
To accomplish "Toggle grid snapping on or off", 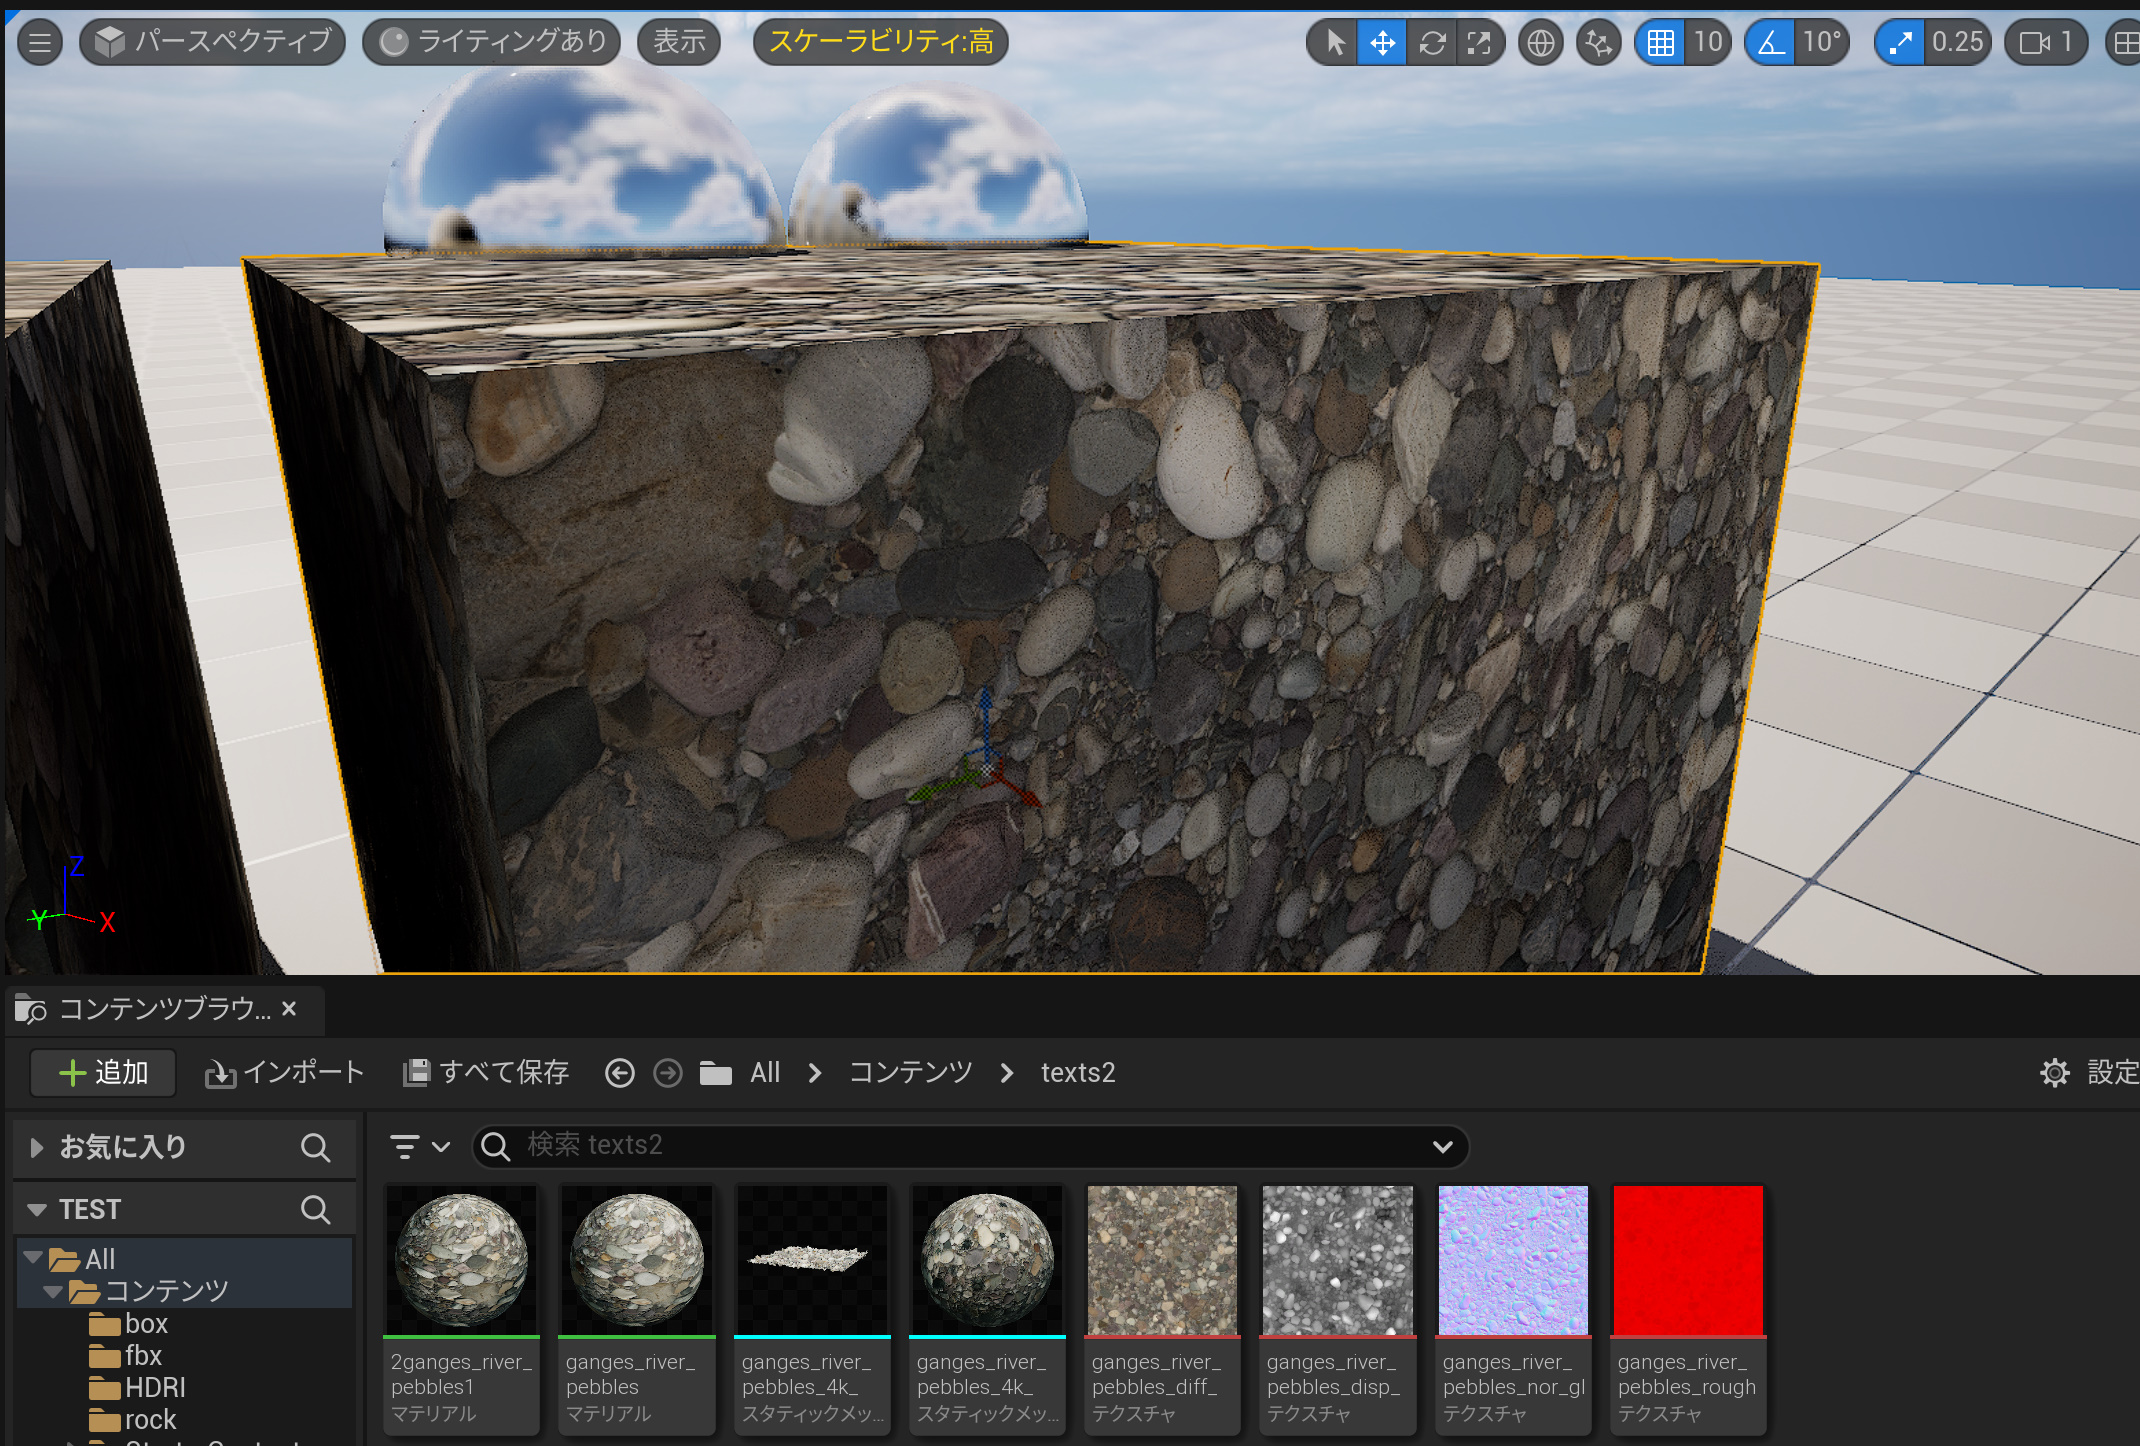I will tap(1660, 43).
